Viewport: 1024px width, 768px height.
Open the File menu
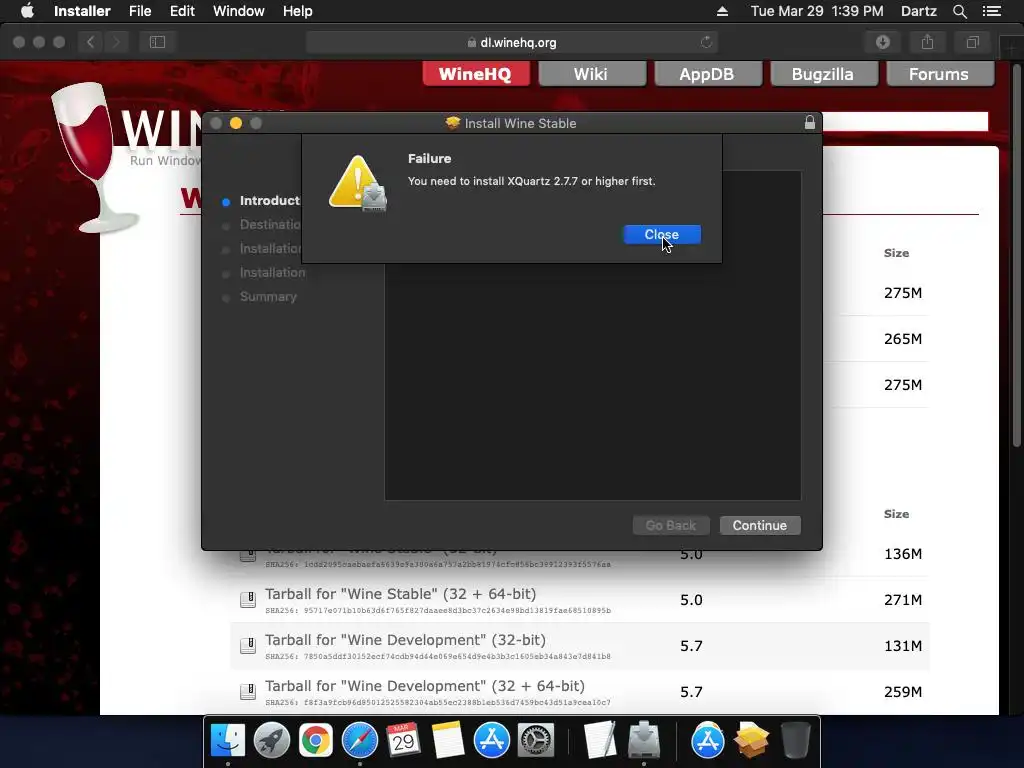click(x=140, y=11)
